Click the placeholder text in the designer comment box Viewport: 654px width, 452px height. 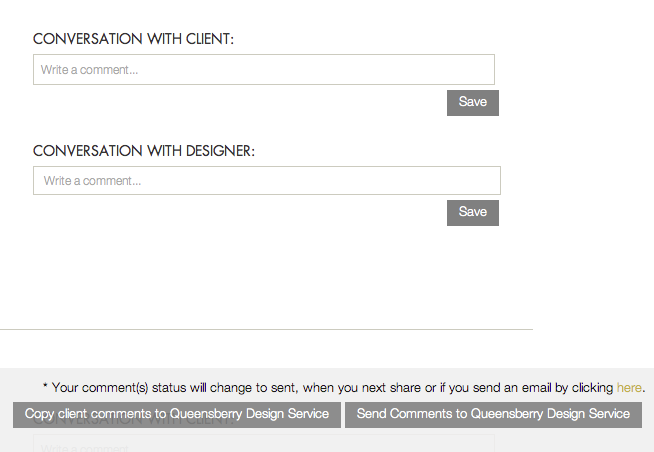tap(92, 181)
